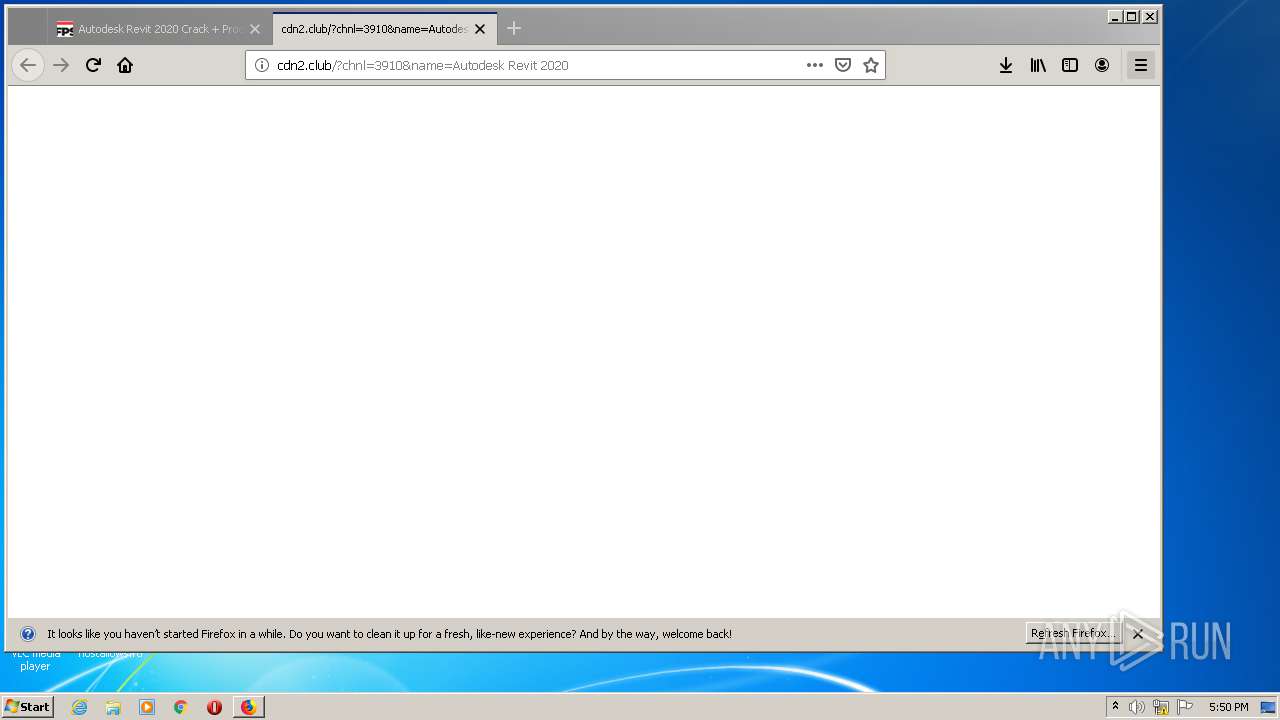The height and width of the screenshot is (720, 1280).
Task: Go back with the back arrow button
Action: pyautogui.click(x=28, y=65)
